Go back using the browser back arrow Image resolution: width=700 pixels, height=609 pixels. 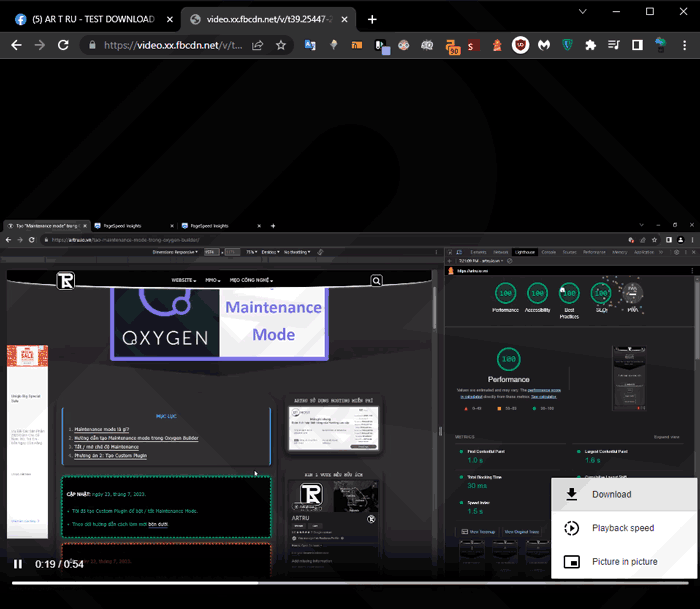17,45
